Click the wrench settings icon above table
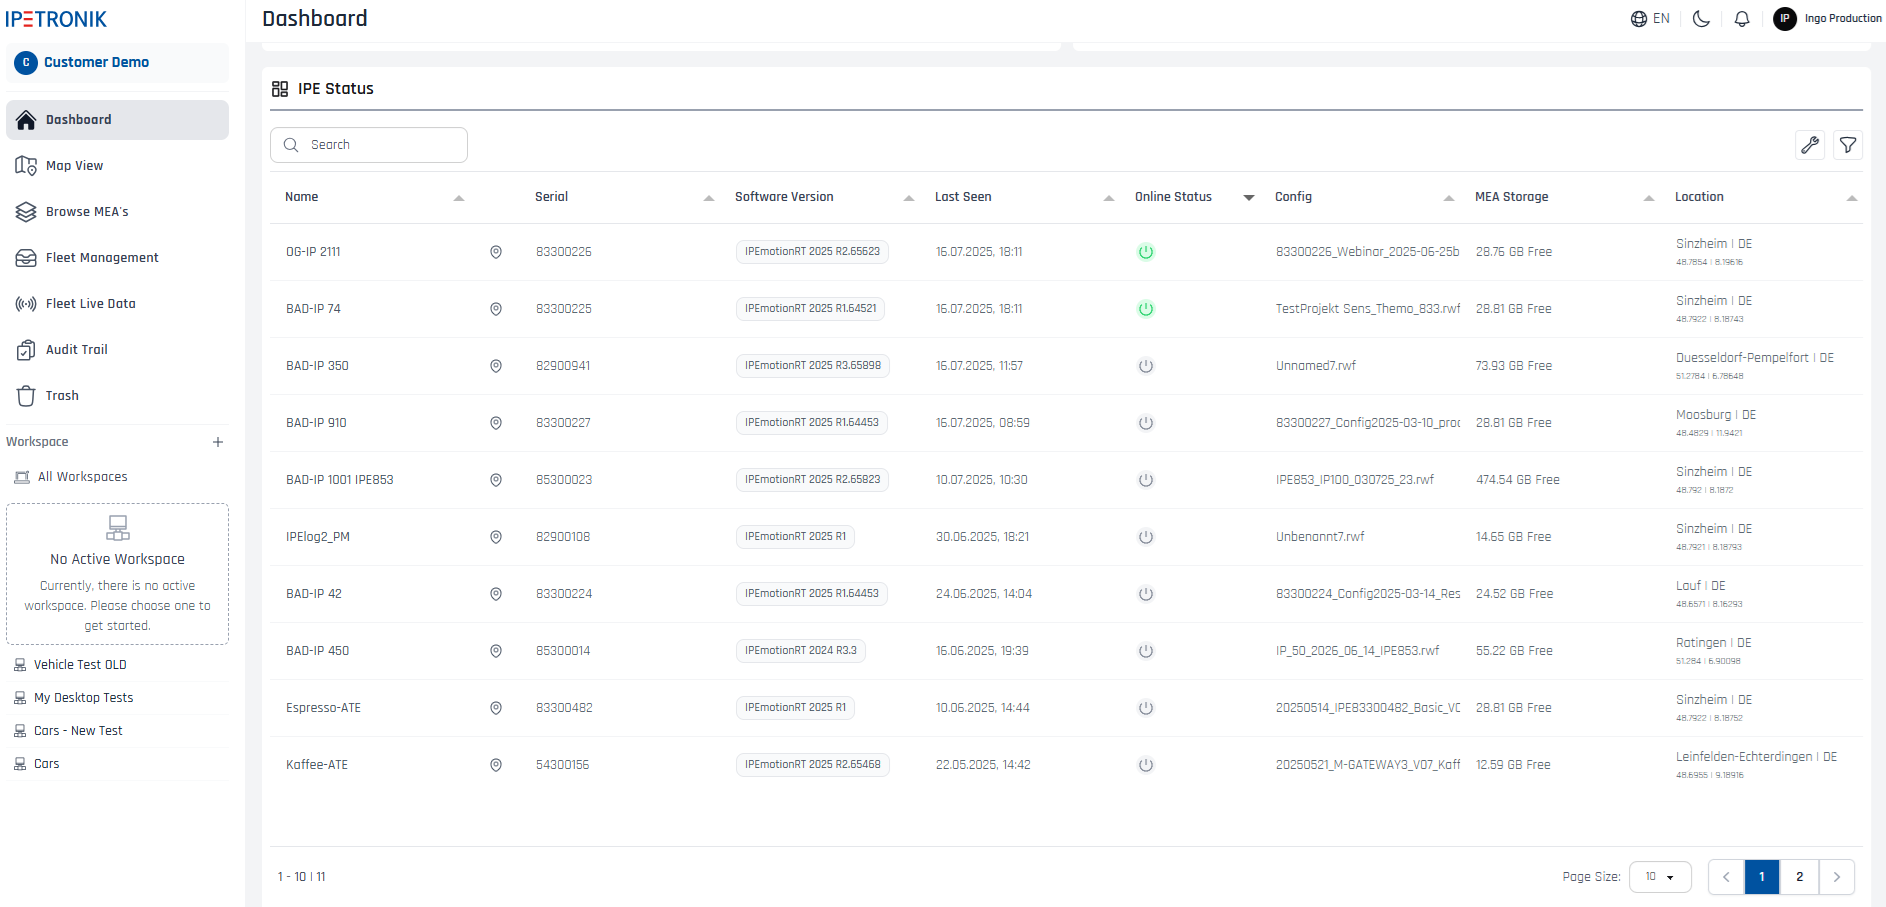This screenshot has width=1886, height=907. (1810, 145)
